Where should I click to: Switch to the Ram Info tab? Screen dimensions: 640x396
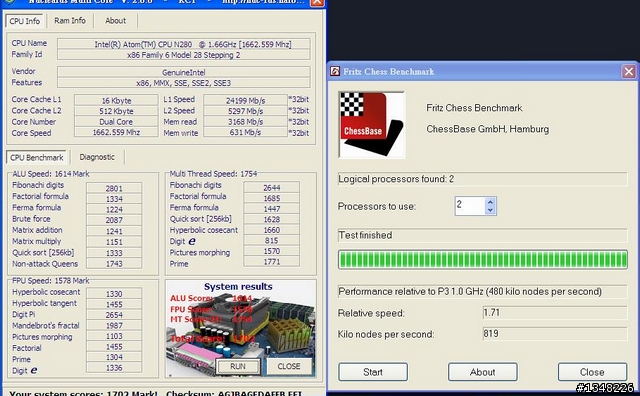(70, 20)
